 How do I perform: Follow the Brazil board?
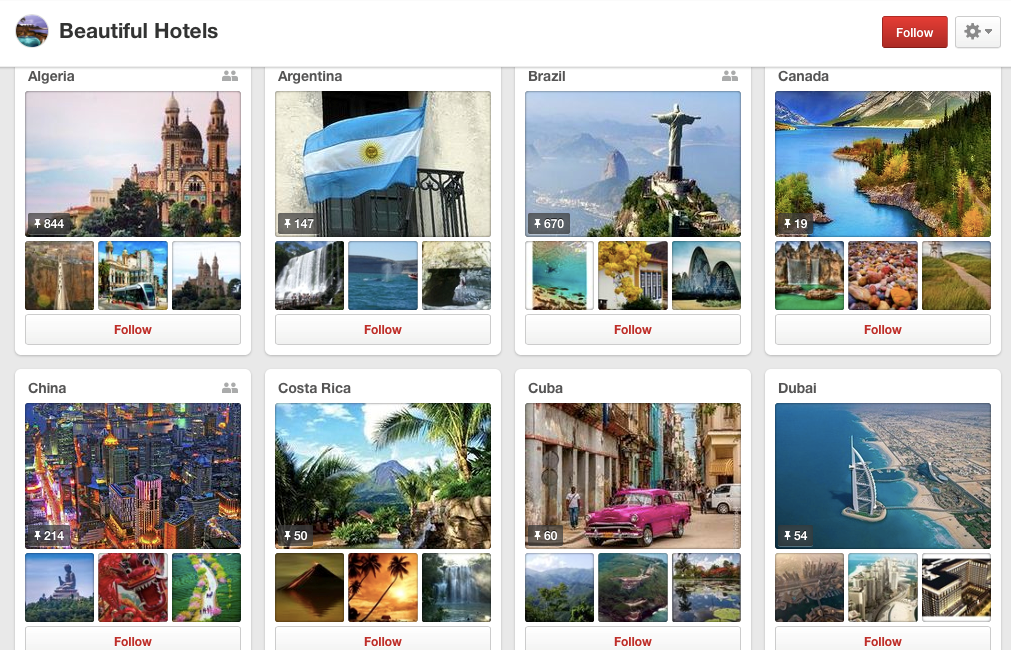[633, 330]
